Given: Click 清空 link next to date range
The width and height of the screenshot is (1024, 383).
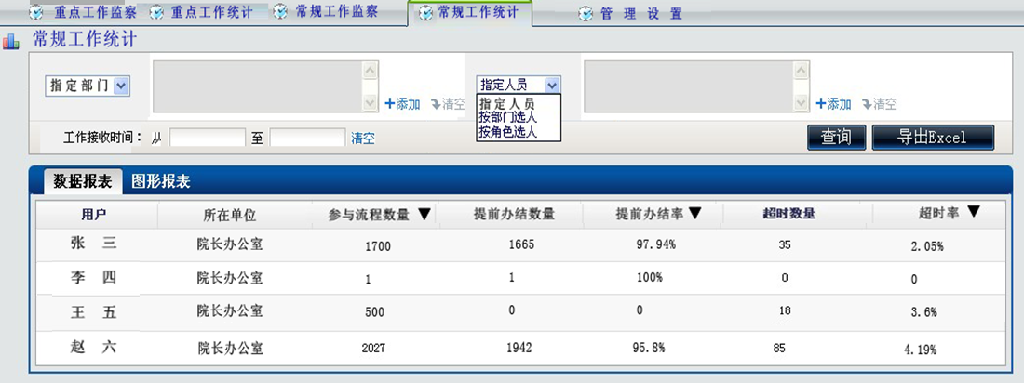Looking at the screenshot, I should [x=363, y=138].
